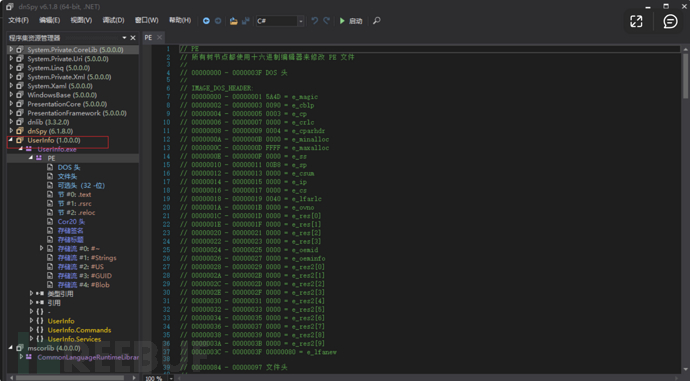Close the PE tab
Viewport: 690px width, 381px height.
pos(159,37)
